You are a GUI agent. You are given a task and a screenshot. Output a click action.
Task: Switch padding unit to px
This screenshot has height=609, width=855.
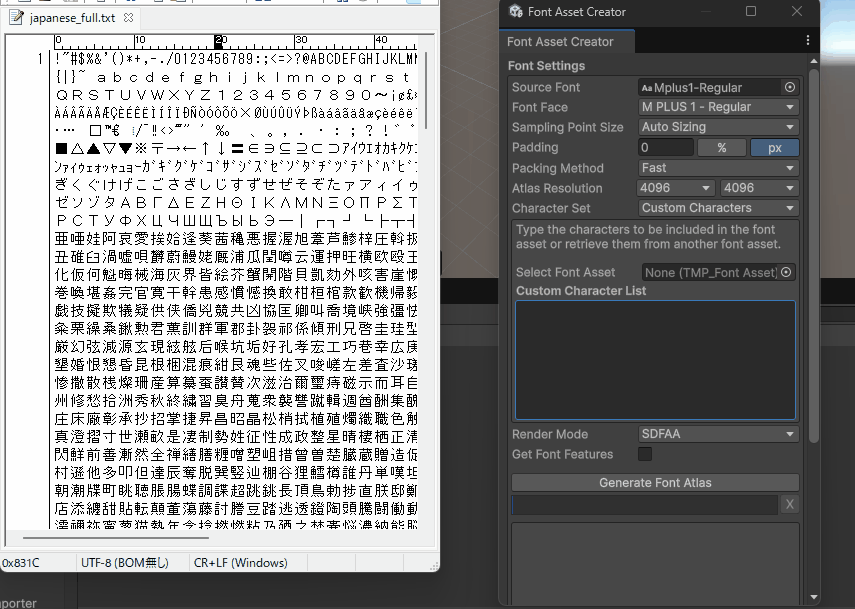pyautogui.click(x=774, y=148)
